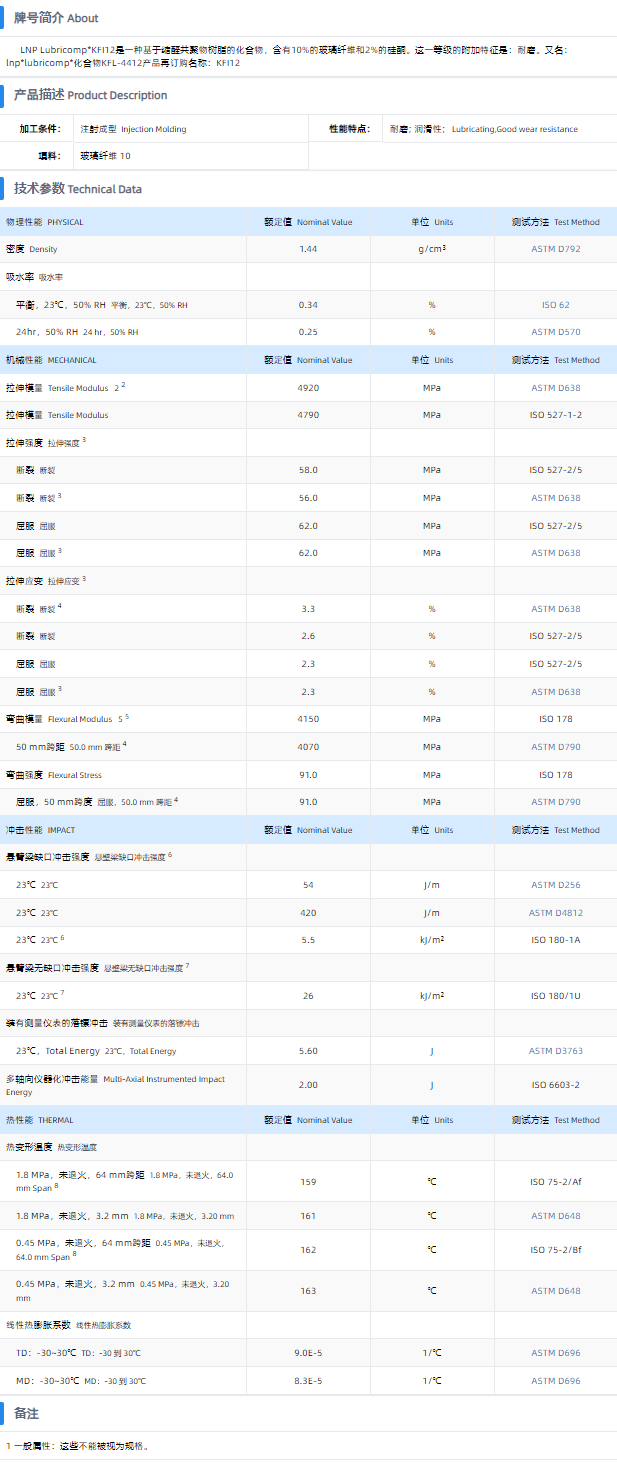Image resolution: width=617 pixels, height=1462 pixels.
Task: Select the Injection Molding processing method cell
Action: [133, 129]
